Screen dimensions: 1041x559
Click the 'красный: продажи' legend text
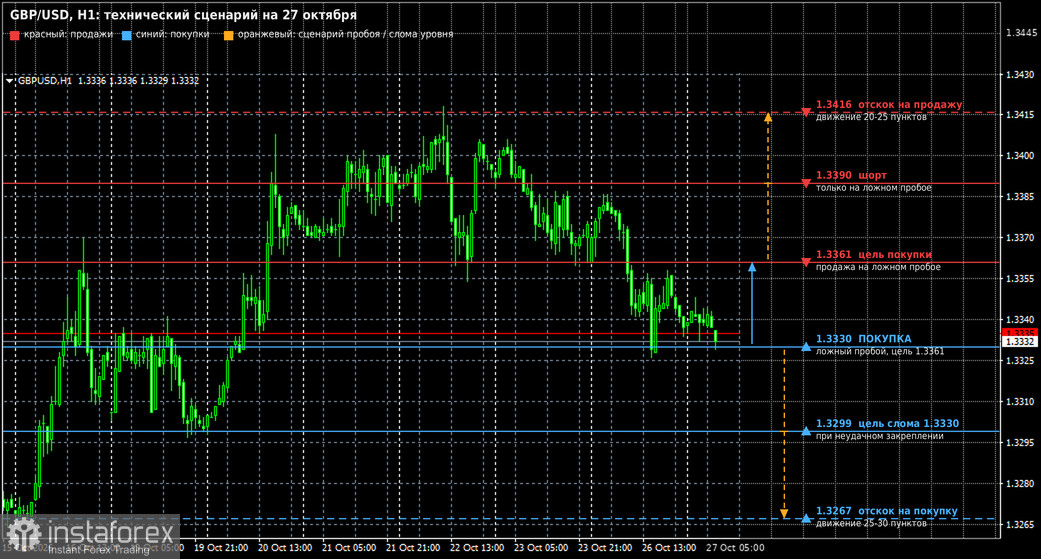click(x=68, y=34)
